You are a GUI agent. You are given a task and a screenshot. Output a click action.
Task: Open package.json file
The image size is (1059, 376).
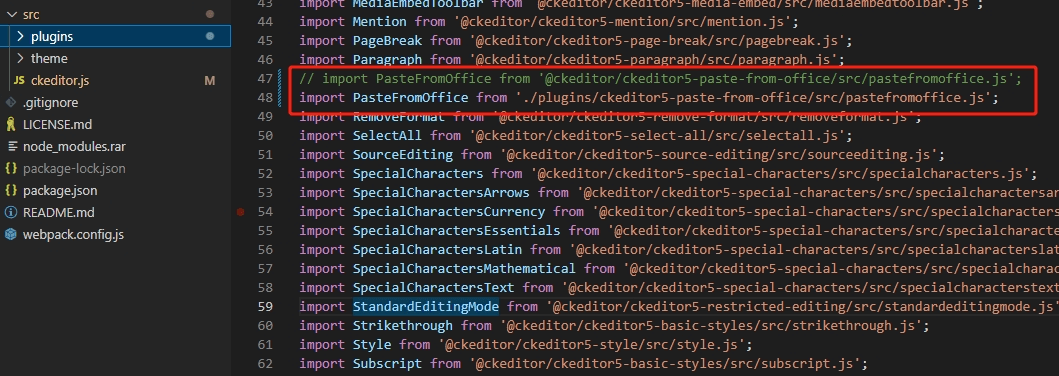click(60, 191)
